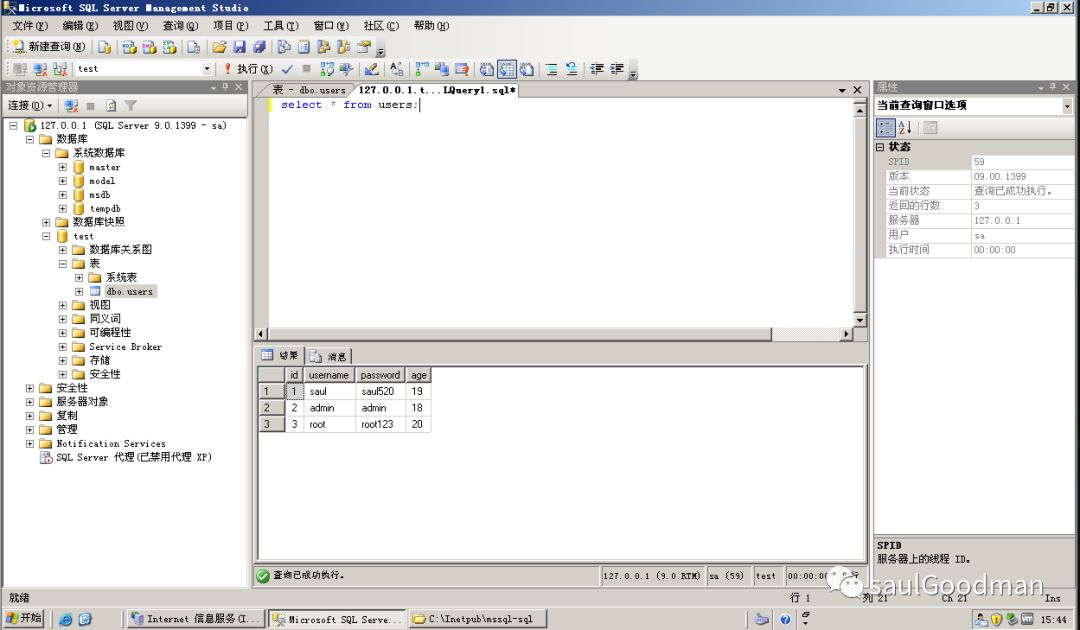Screen dimensions: 1080x630
Task: Open the Registered Servers window icon
Action: 284,47
